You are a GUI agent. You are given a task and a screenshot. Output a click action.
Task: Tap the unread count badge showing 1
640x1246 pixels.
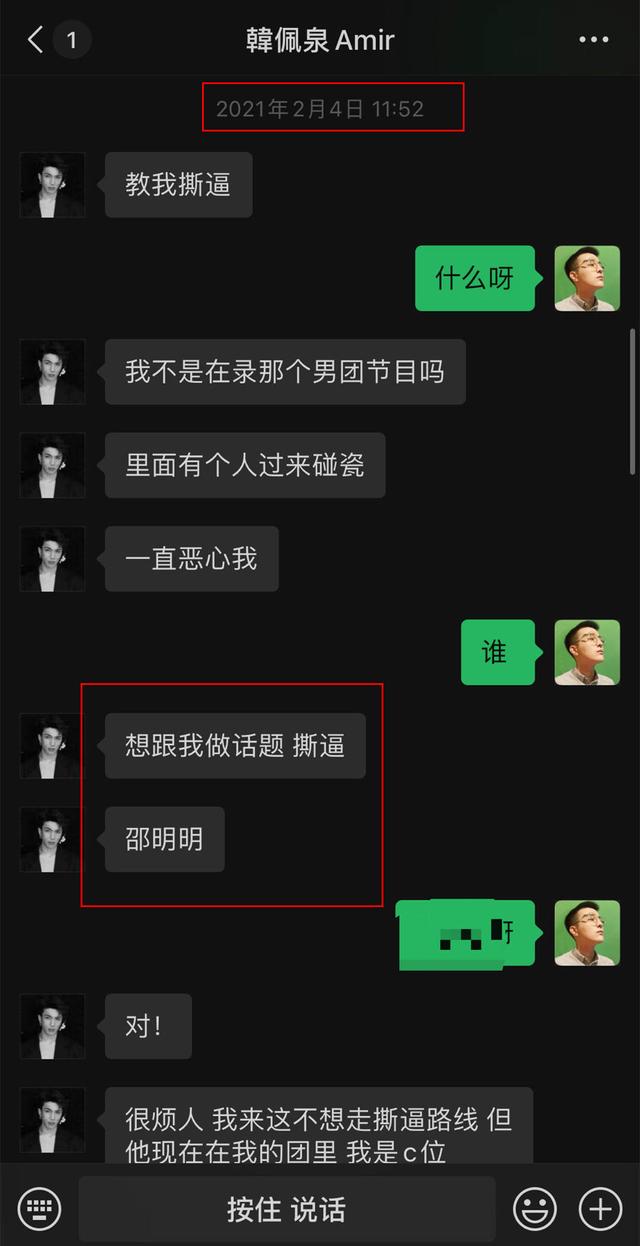[71, 41]
